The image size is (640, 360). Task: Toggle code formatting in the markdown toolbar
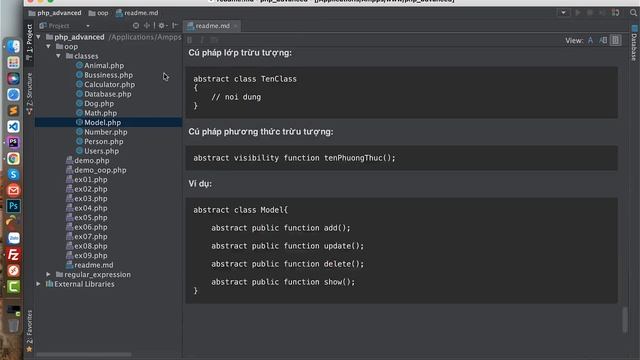coord(214,40)
